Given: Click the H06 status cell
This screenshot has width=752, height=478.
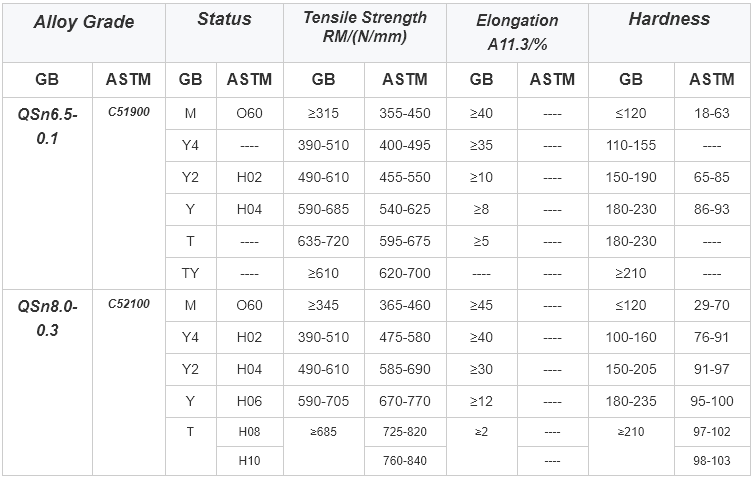Looking at the screenshot, I should tap(249, 401).
